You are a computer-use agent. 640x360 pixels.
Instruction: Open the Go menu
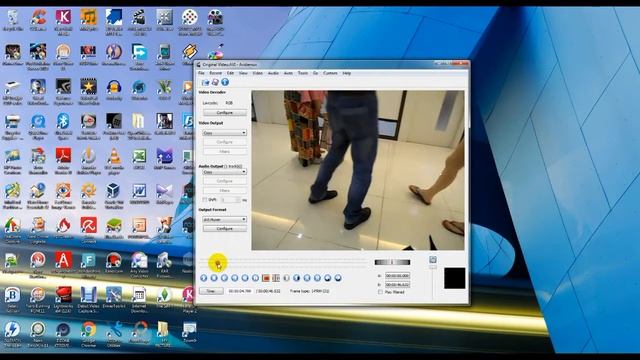coord(316,73)
